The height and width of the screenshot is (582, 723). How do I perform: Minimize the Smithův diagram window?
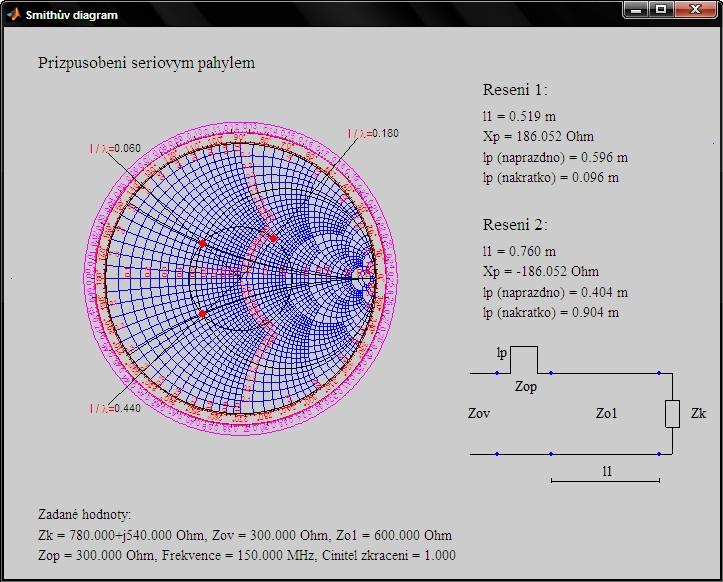coord(636,9)
